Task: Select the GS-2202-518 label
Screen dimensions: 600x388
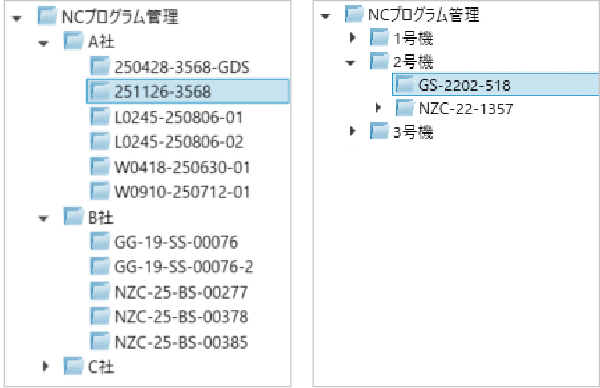Action: click(x=465, y=85)
